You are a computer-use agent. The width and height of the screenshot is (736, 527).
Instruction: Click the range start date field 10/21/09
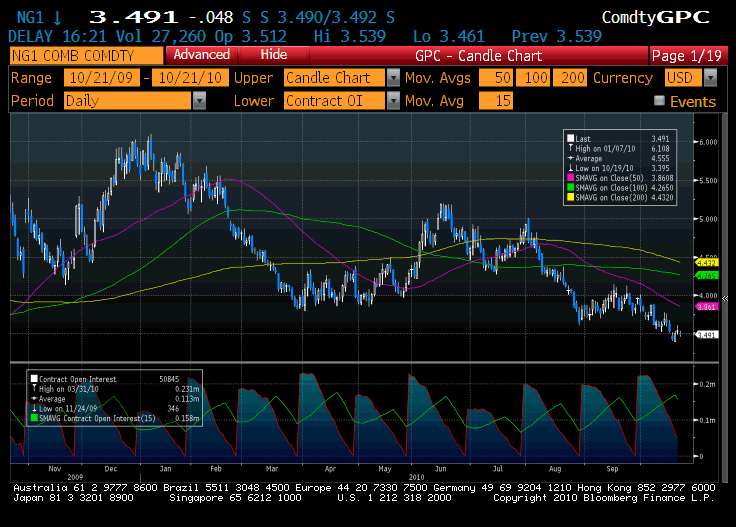point(101,77)
